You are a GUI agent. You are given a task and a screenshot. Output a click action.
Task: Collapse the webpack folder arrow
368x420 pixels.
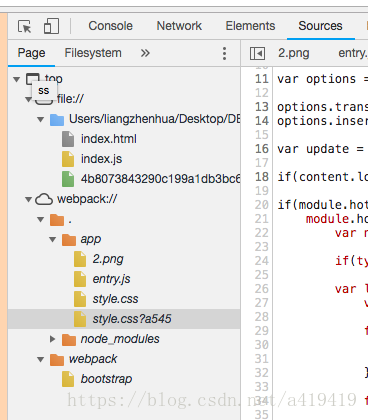pos(41,359)
